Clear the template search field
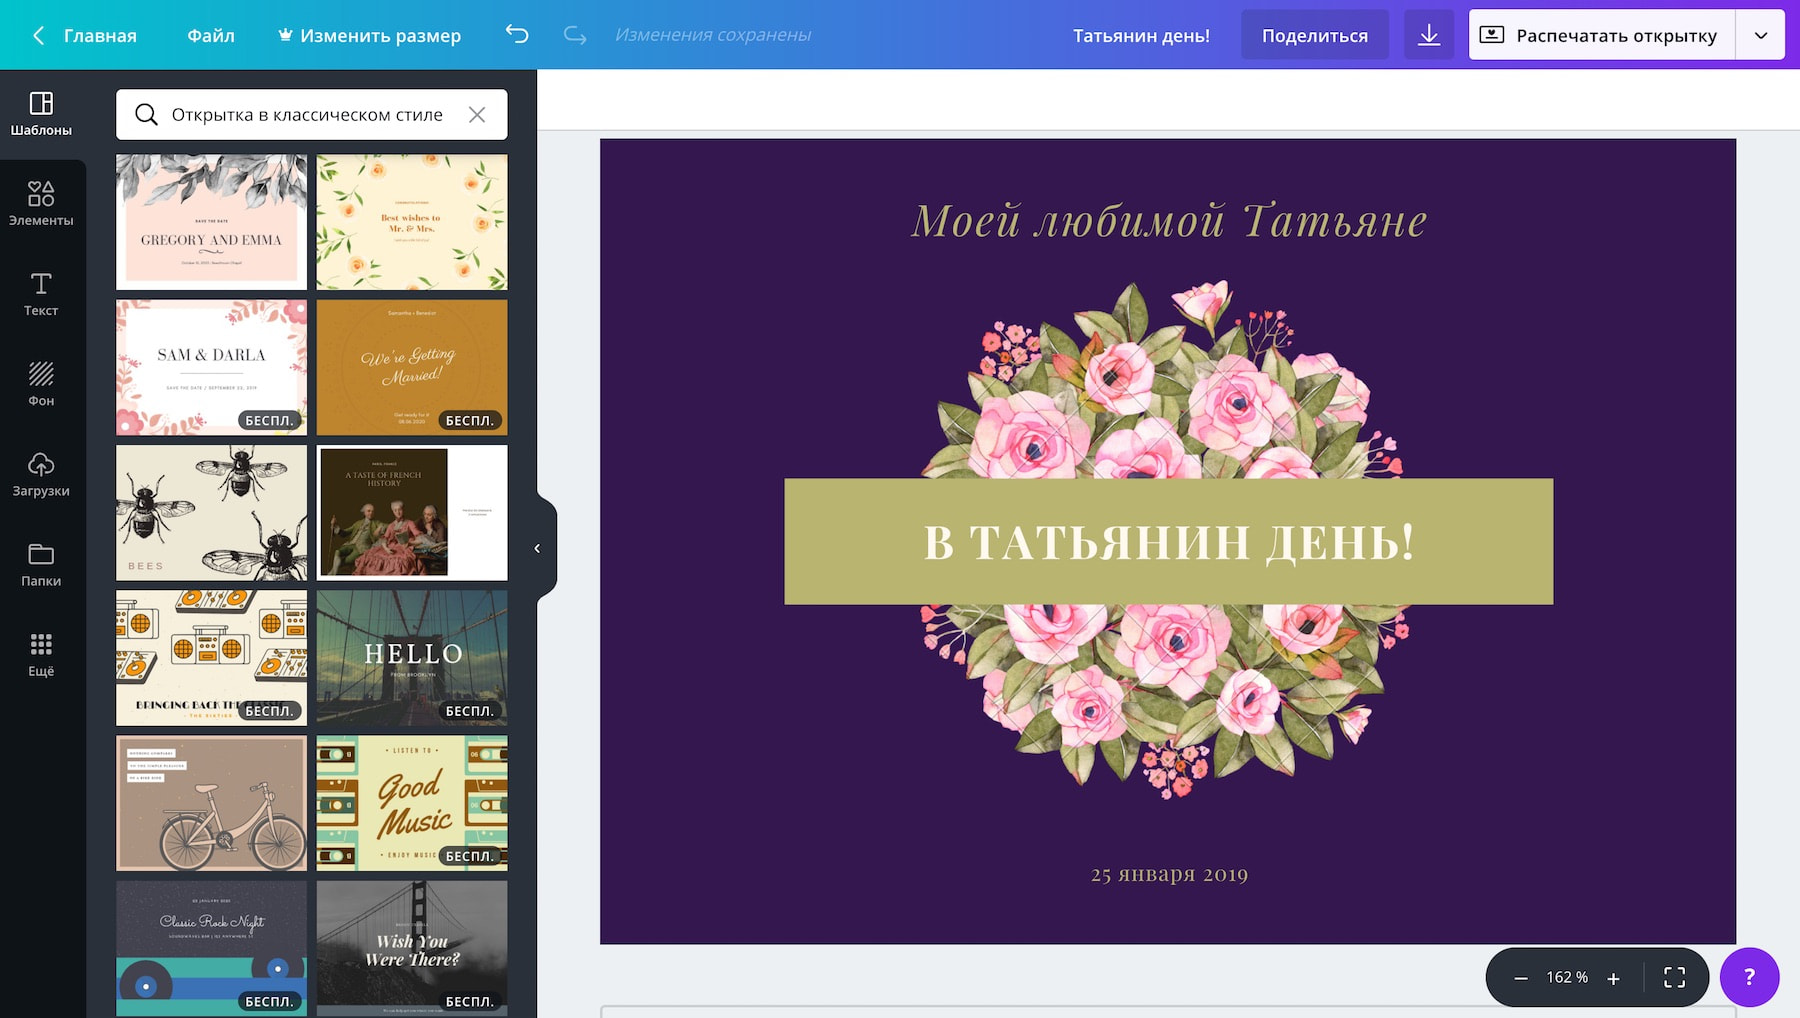 pyautogui.click(x=477, y=115)
